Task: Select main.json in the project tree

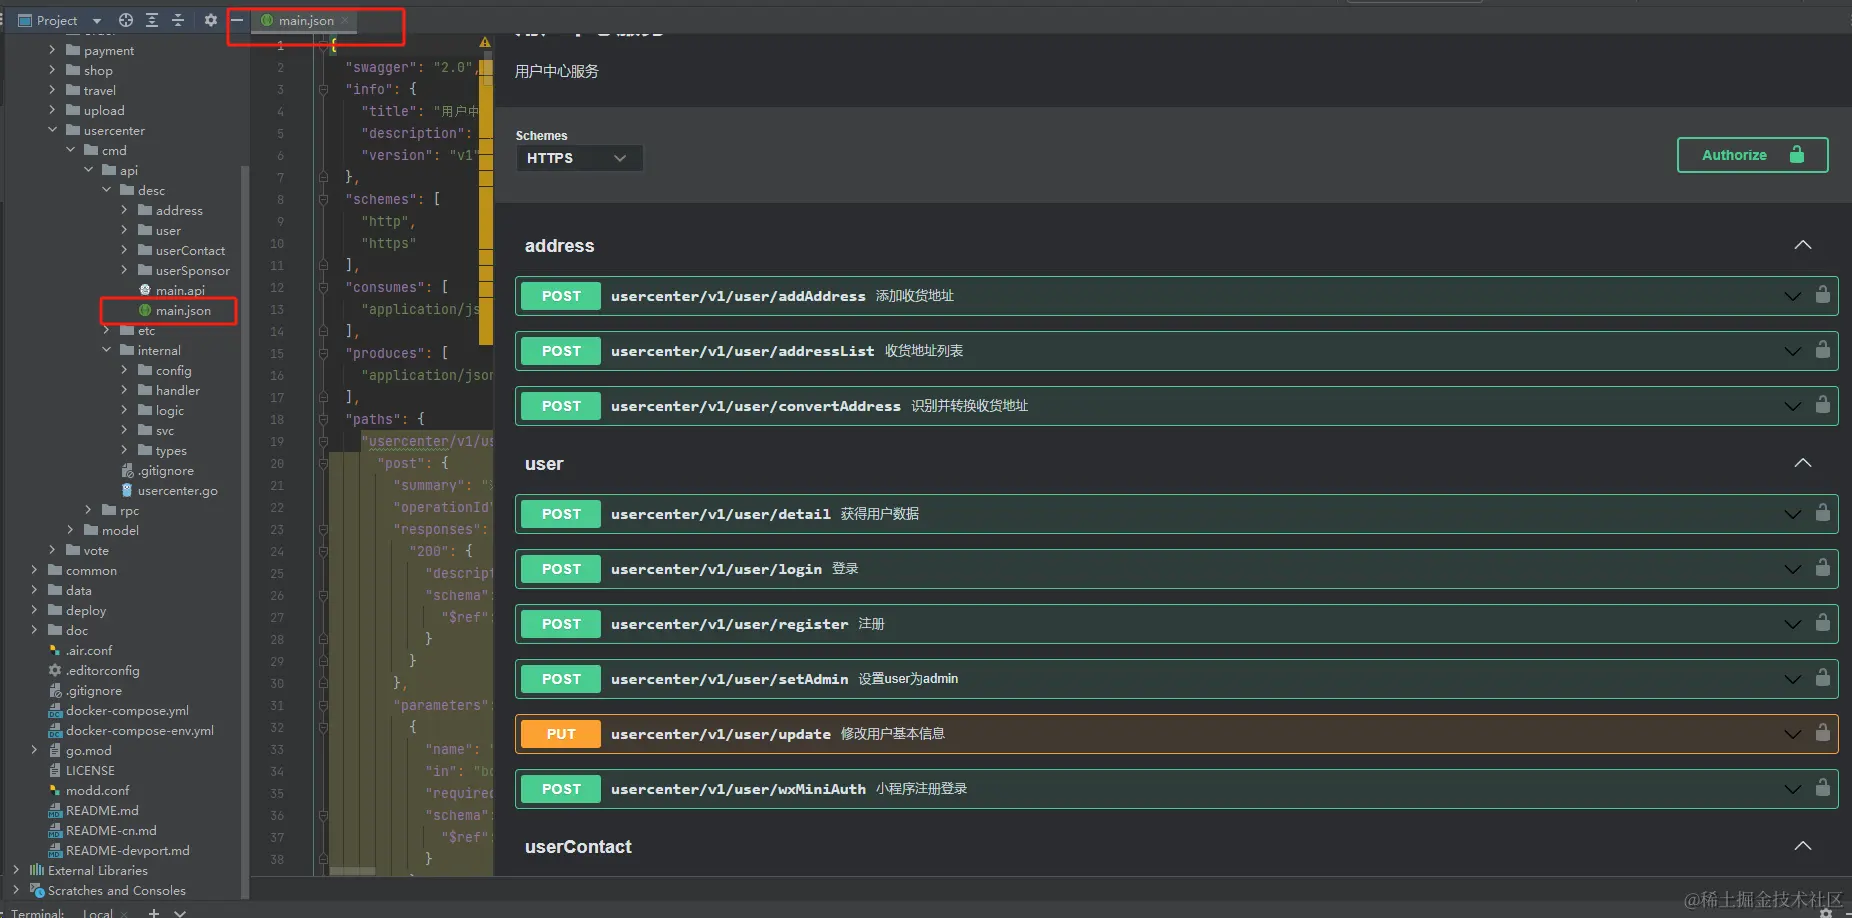Action: (x=183, y=310)
